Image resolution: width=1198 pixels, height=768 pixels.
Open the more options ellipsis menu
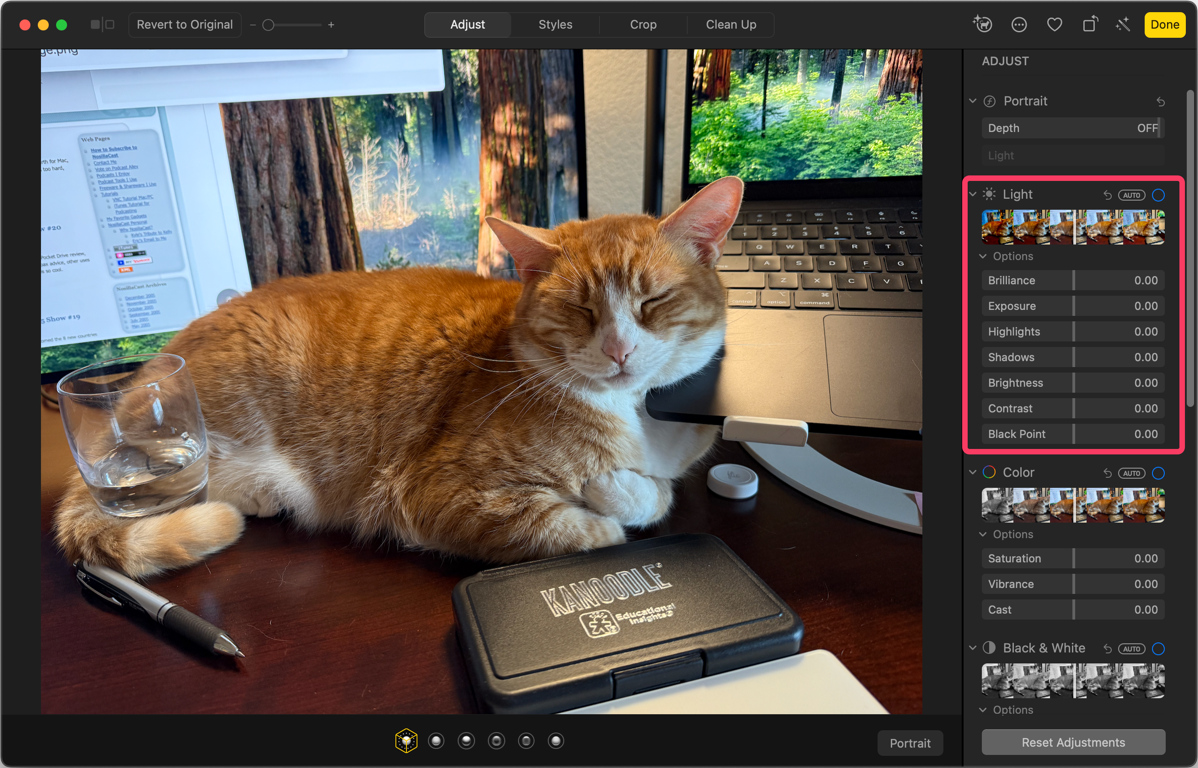(1019, 25)
